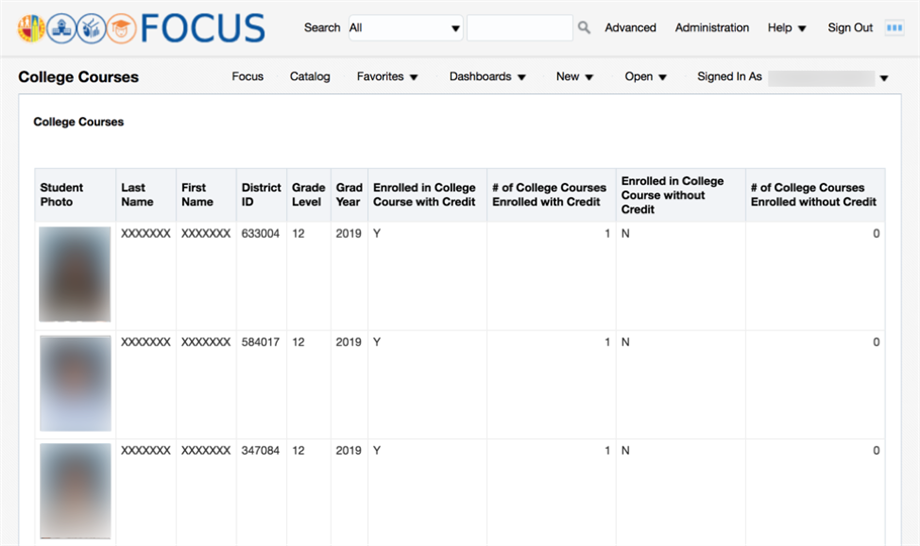Expand the New menu
This screenshot has width=920, height=546.
point(575,76)
